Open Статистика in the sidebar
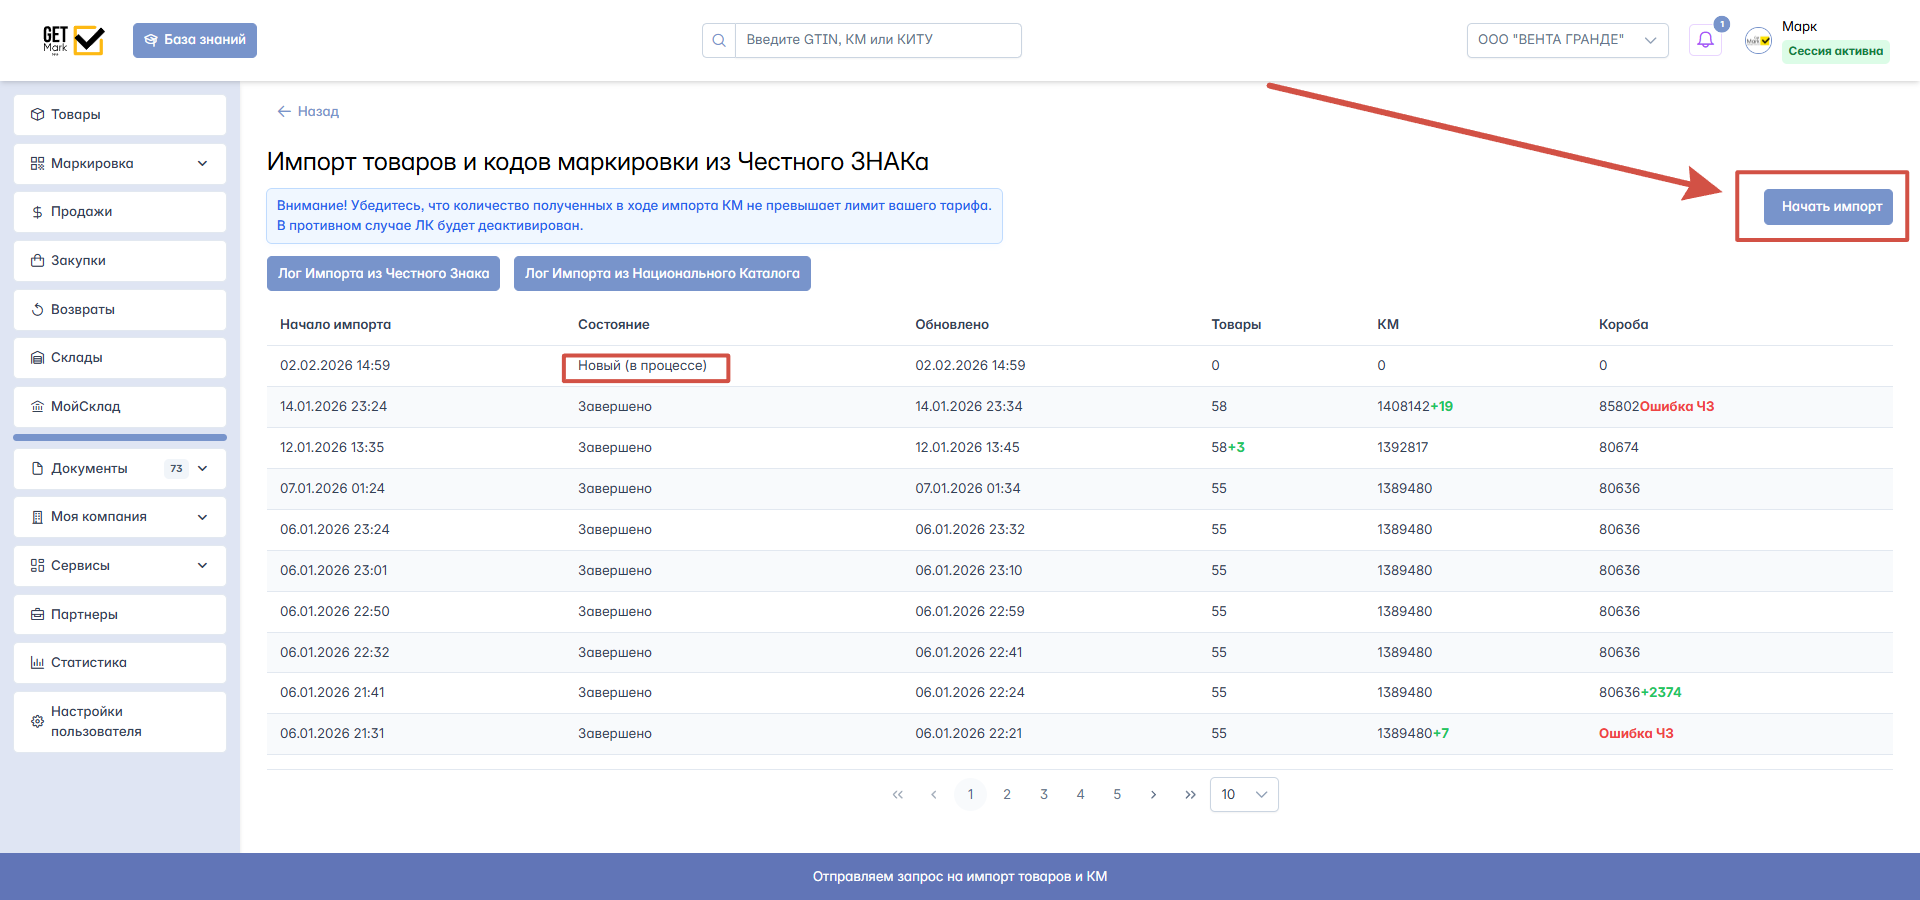The height and width of the screenshot is (900, 1920). (120, 662)
